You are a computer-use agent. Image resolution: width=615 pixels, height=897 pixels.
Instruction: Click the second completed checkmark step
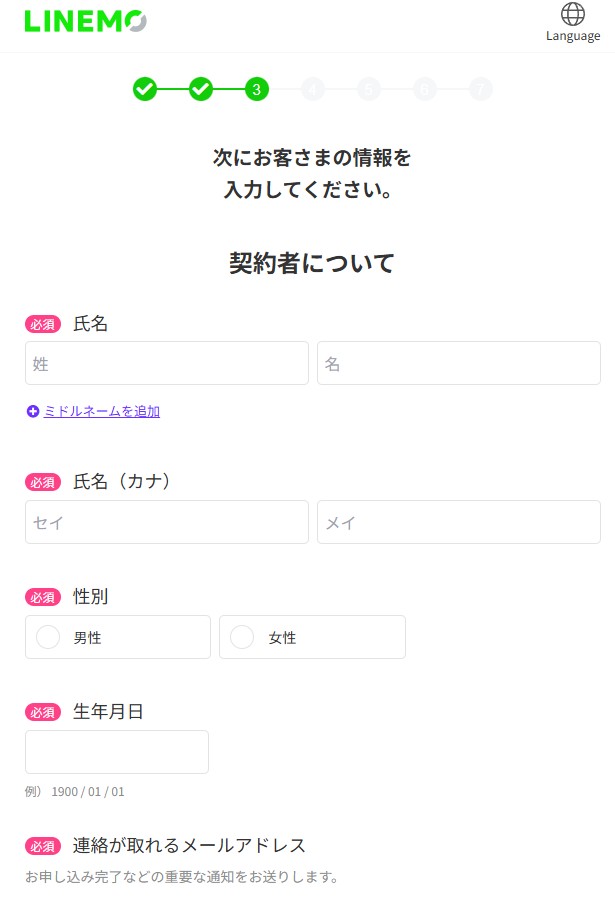pos(201,89)
